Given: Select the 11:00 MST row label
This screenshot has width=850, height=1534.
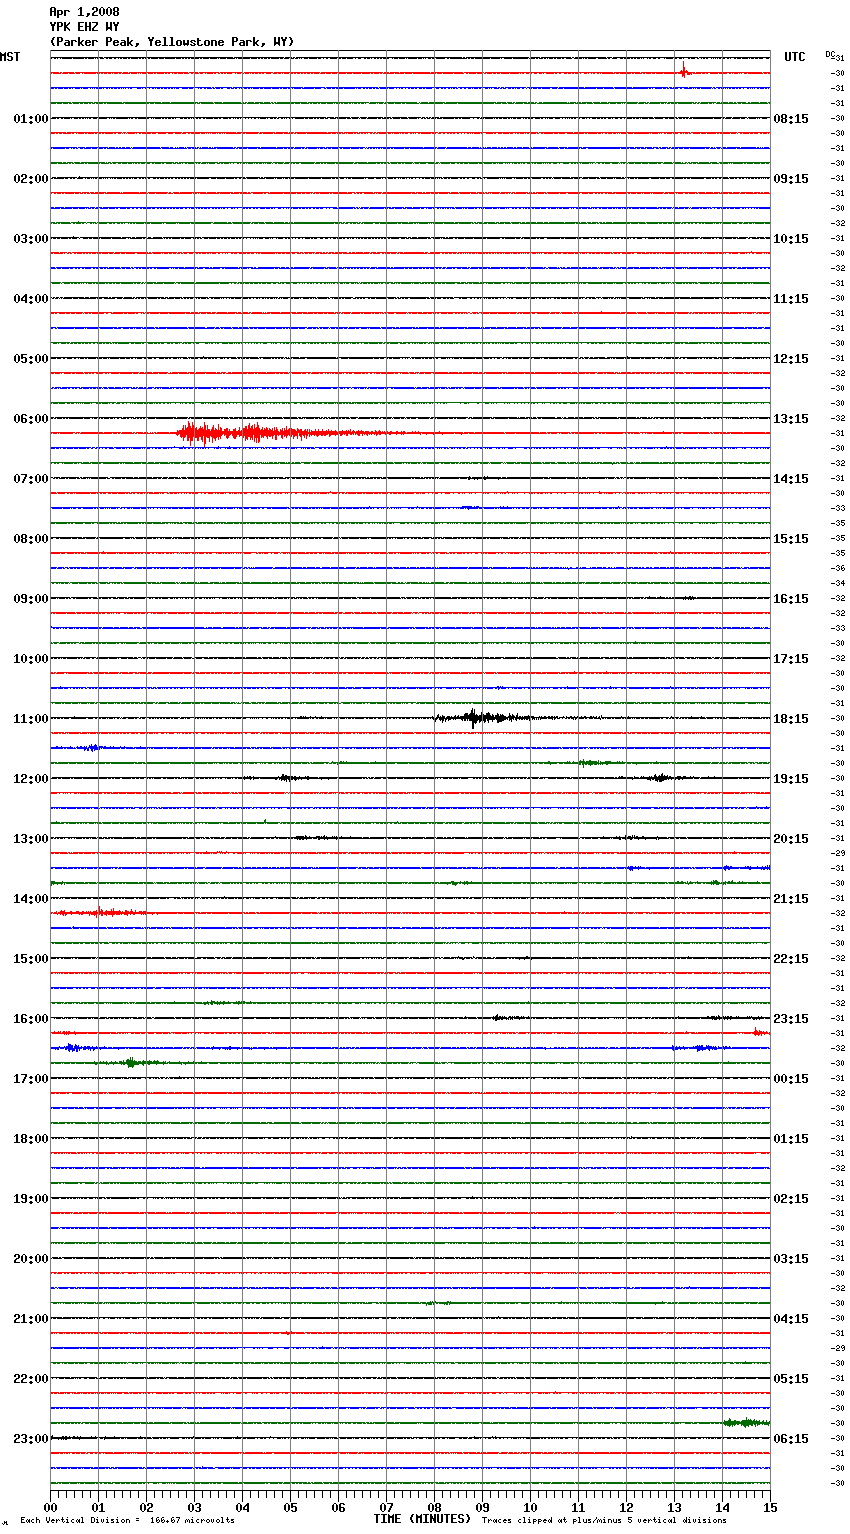Looking at the screenshot, I should 31,719.
